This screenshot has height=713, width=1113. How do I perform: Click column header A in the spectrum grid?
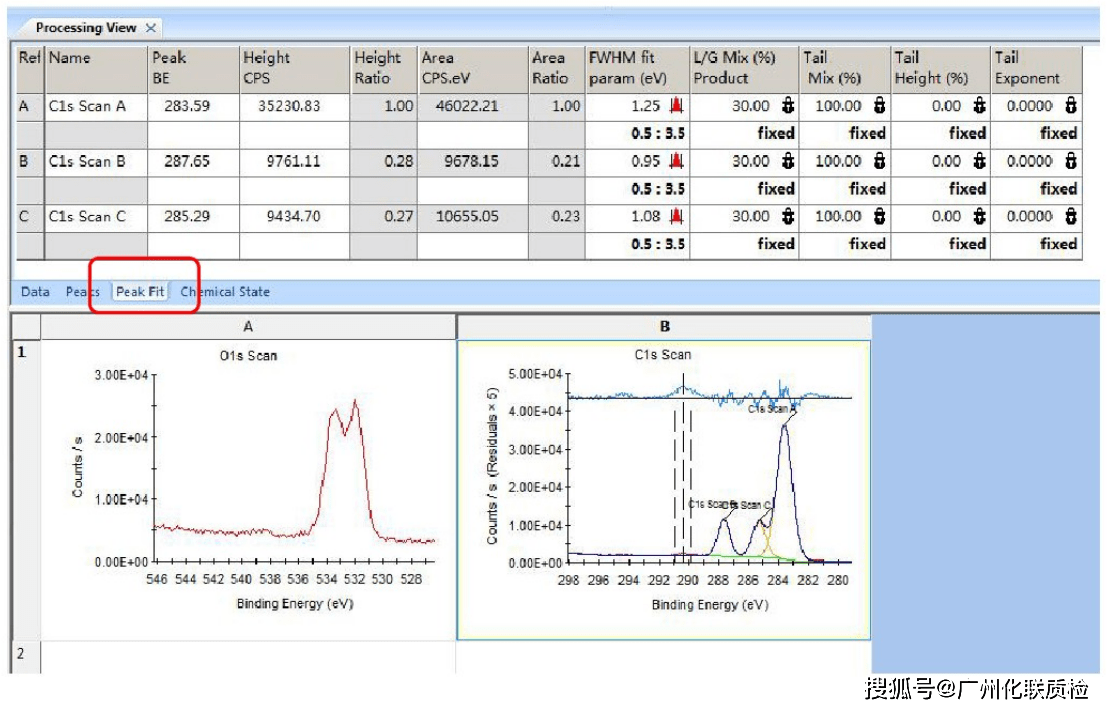(x=248, y=327)
